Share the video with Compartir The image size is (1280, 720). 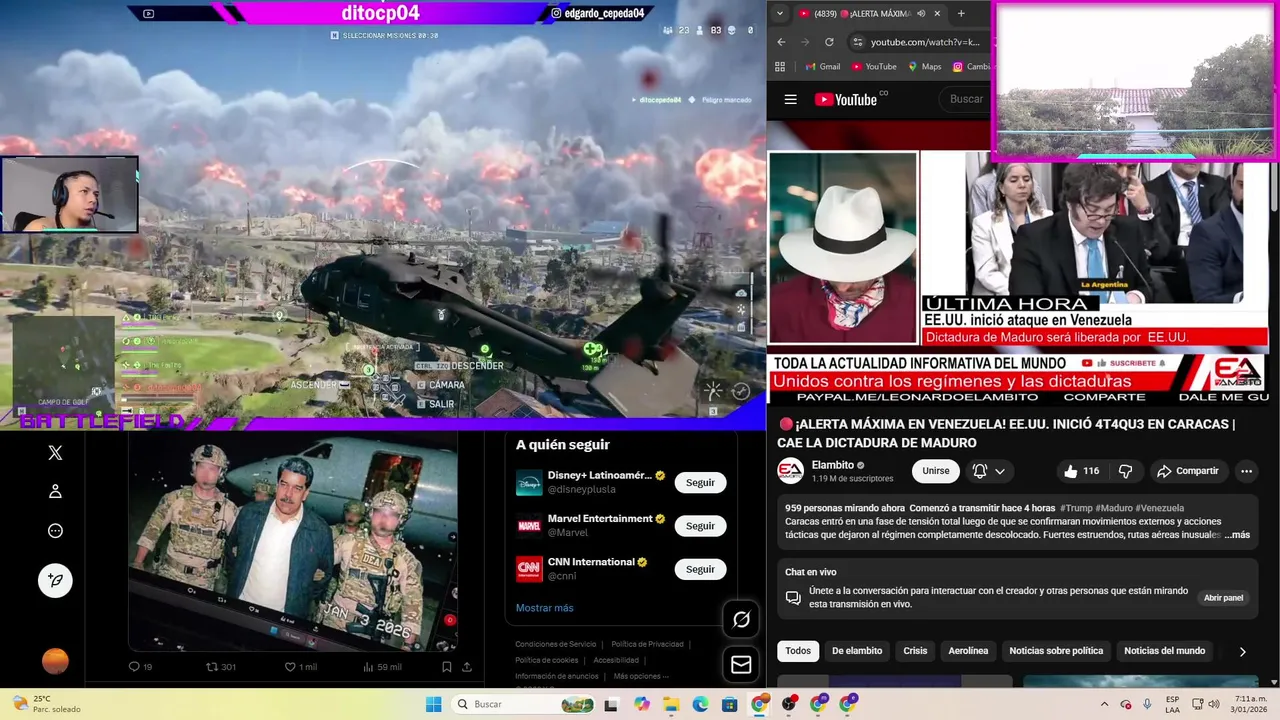1188,471
